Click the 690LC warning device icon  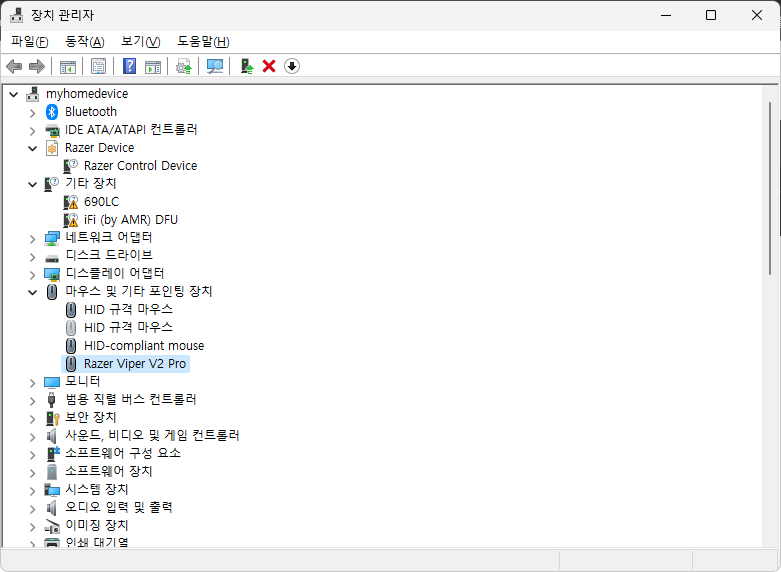pos(71,202)
